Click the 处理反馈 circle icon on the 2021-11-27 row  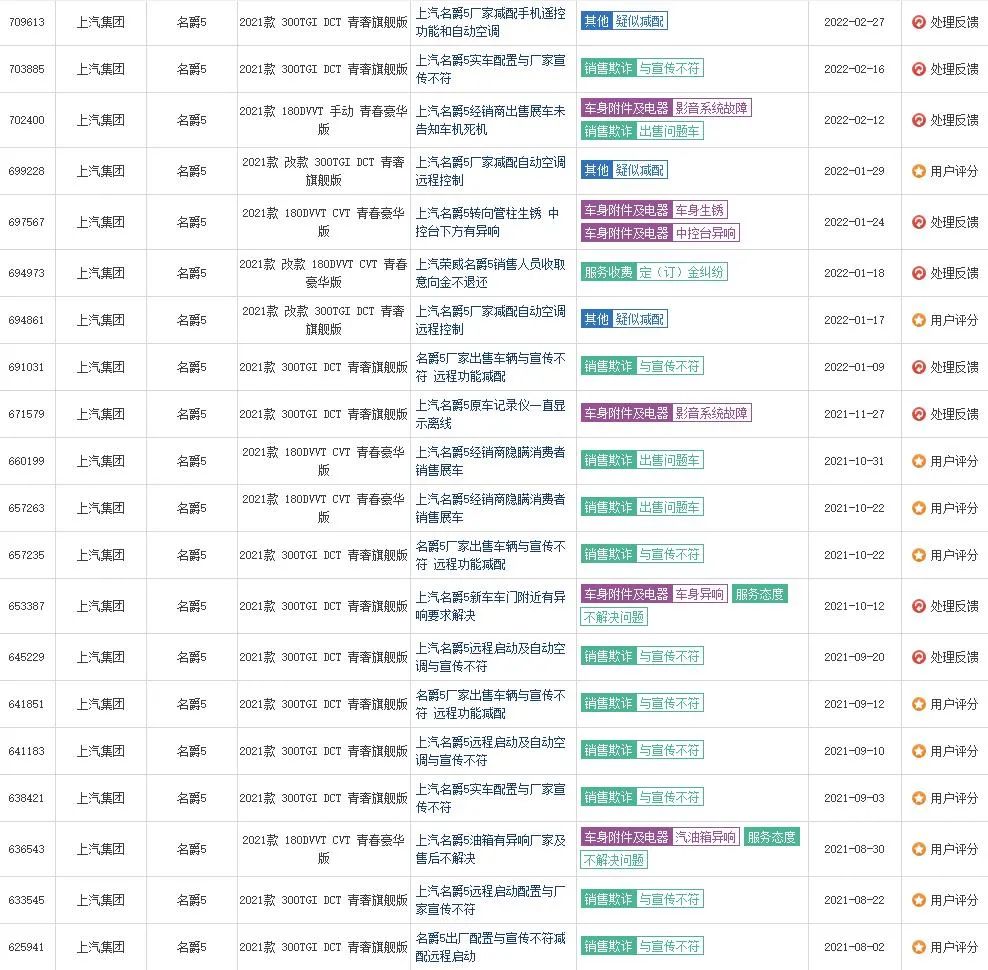(x=917, y=413)
